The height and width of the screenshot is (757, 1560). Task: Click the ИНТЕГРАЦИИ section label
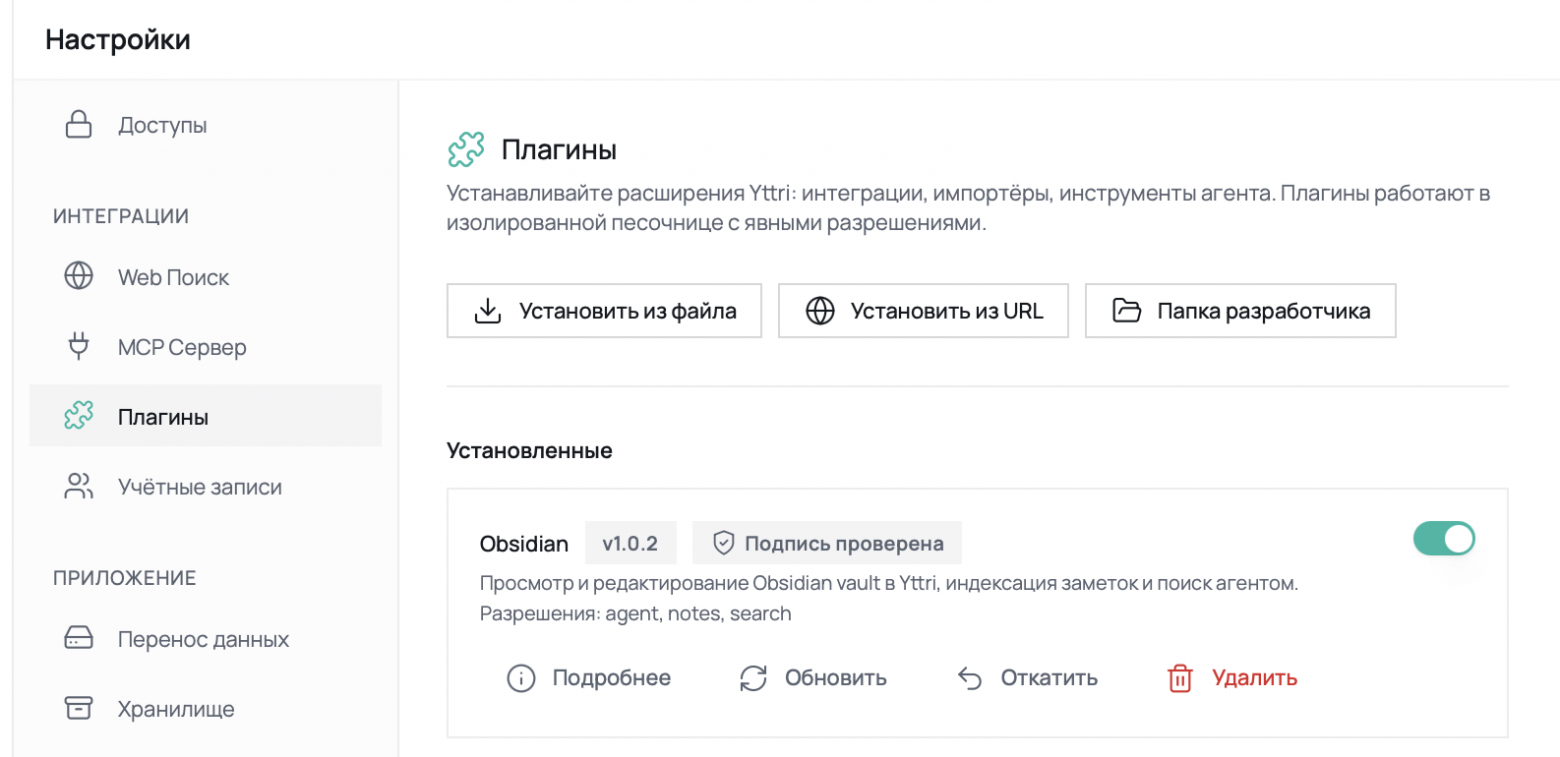click(121, 216)
